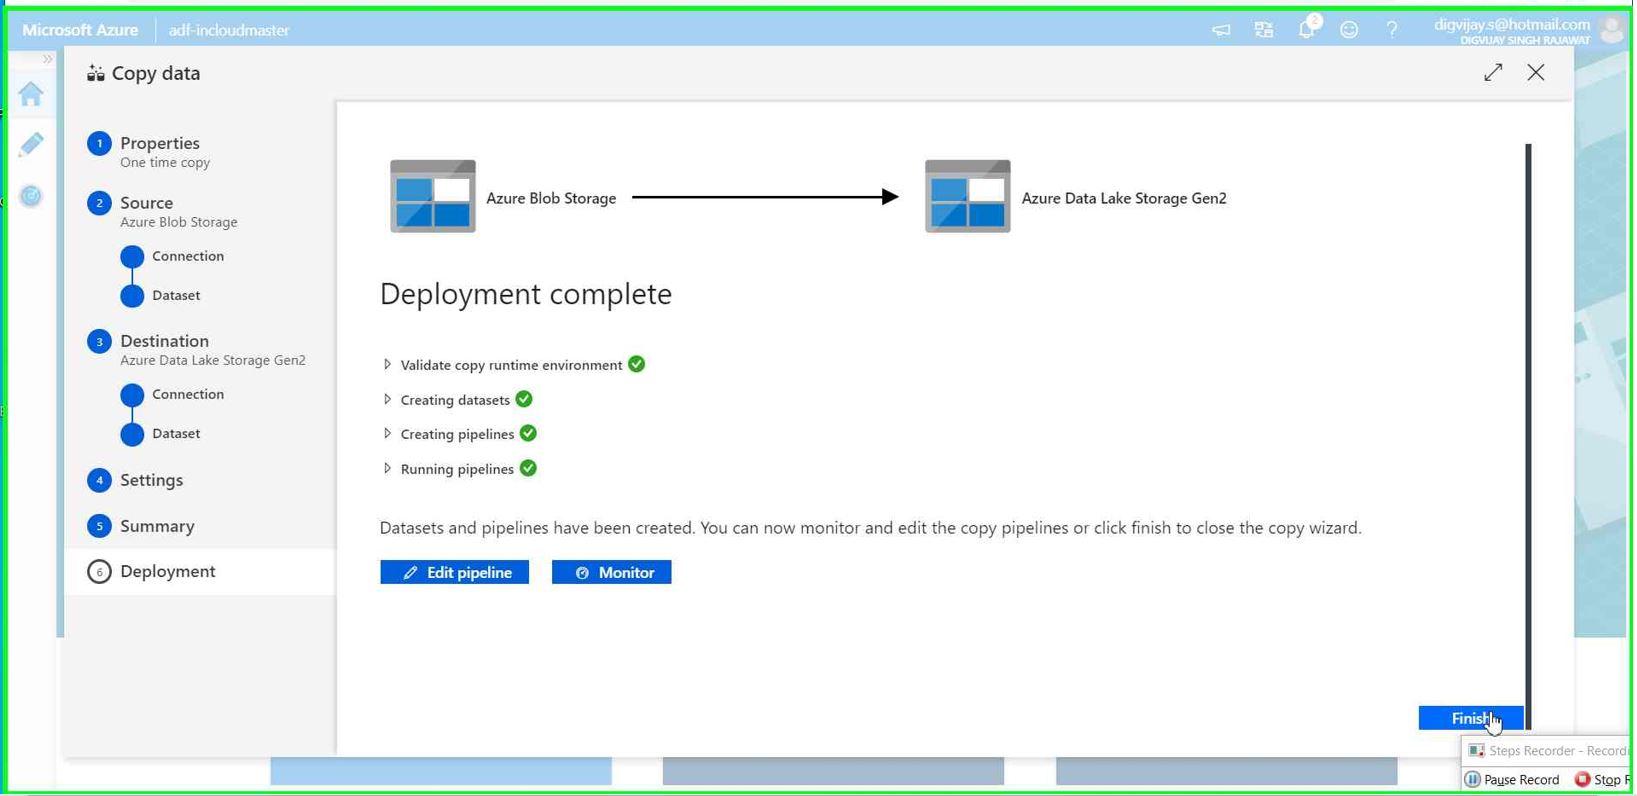Click the Microsoft Azure brand link
1637x796 pixels.
[80, 30]
